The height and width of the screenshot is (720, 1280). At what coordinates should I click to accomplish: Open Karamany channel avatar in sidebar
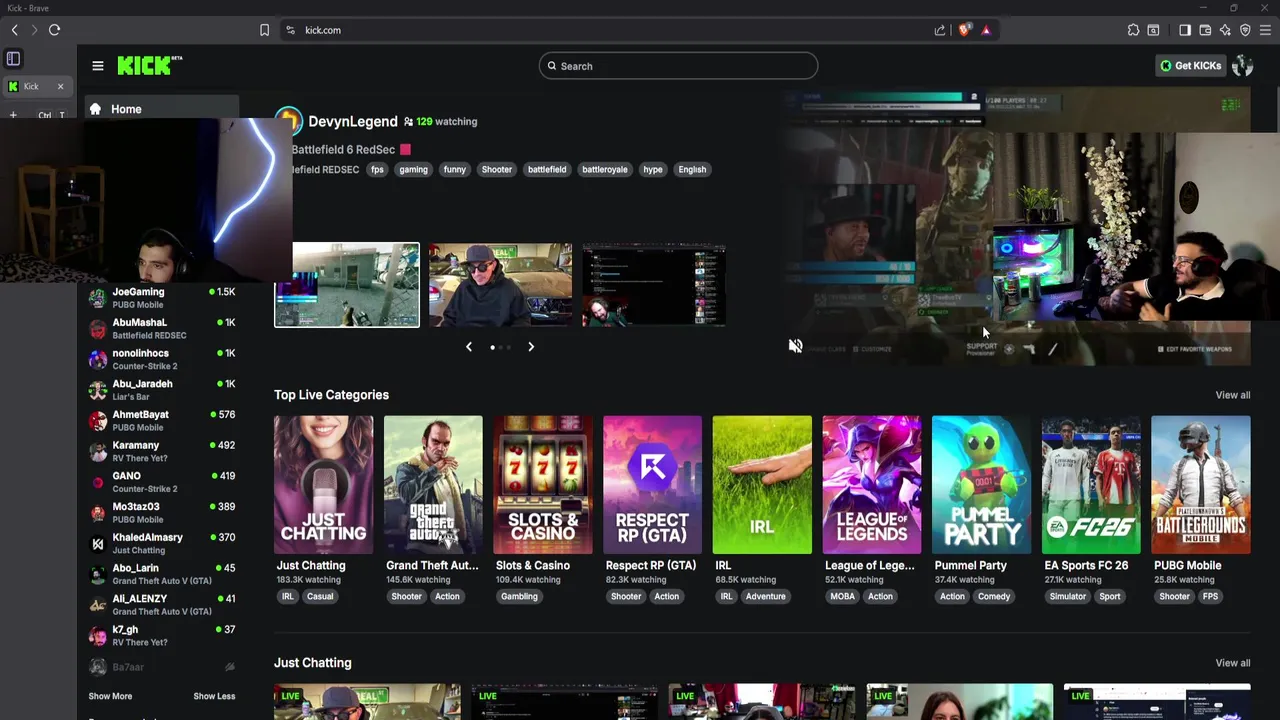click(97, 452)
